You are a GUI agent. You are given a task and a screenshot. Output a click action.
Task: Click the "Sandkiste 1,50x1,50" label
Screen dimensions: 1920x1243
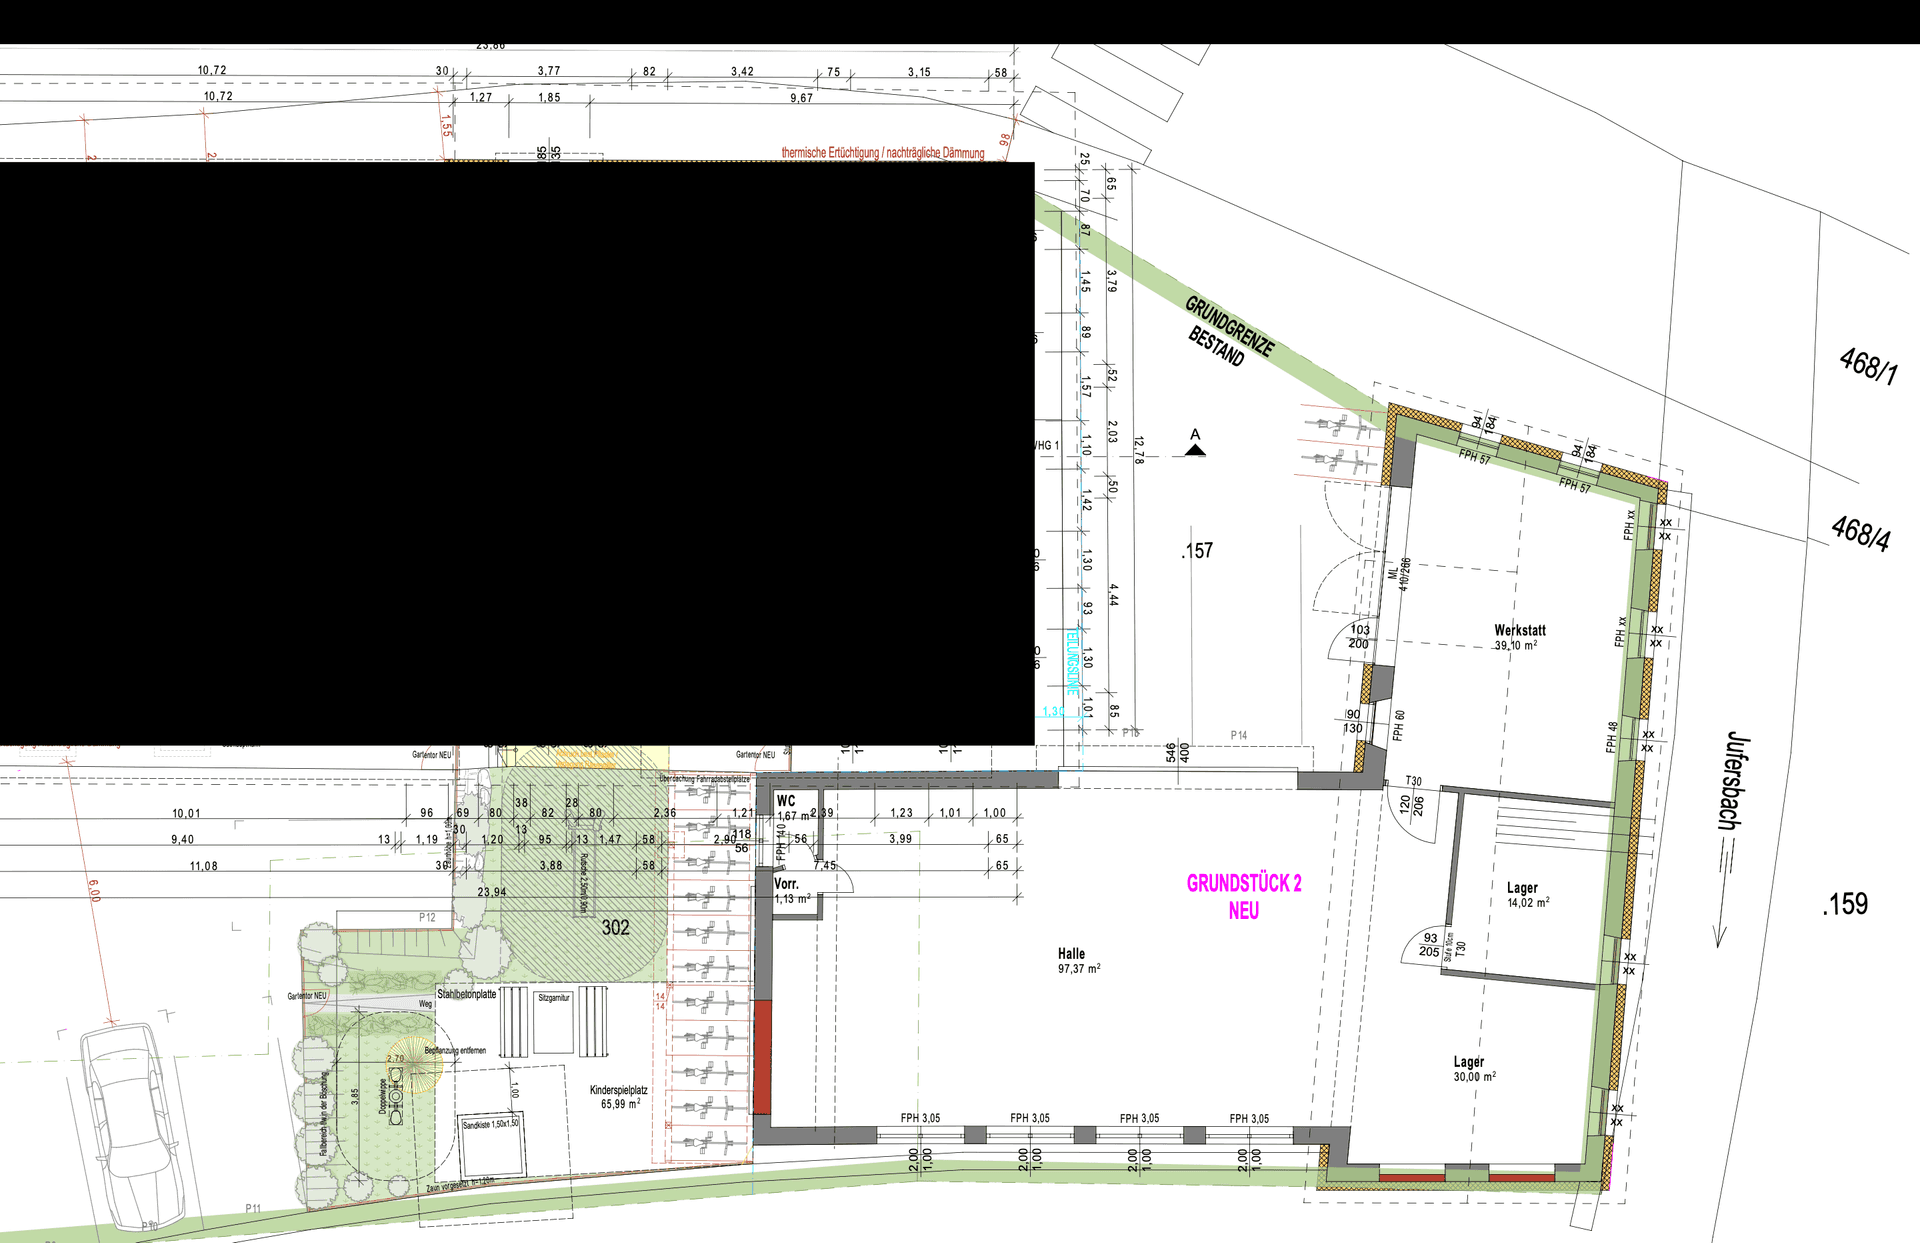pos(491,1124)
